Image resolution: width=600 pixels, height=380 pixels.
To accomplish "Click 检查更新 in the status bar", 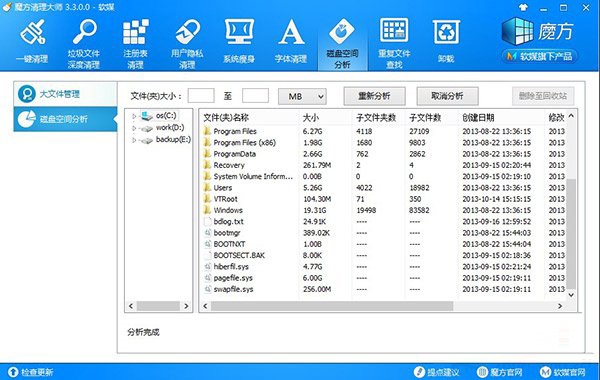I will pyautogui.click(x=31, y=372).
